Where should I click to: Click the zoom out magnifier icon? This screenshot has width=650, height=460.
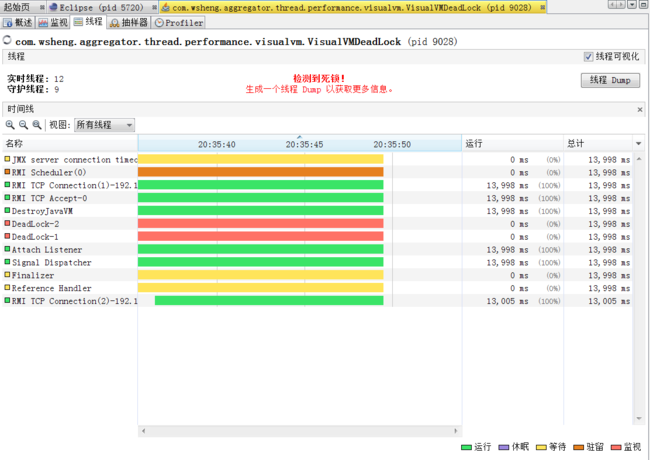[24, 125]
